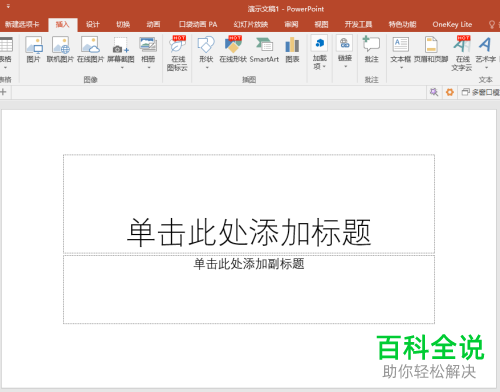Open the OneKey Lite tab
This screenshot has width=500, height=392.
tap(452, 24)
